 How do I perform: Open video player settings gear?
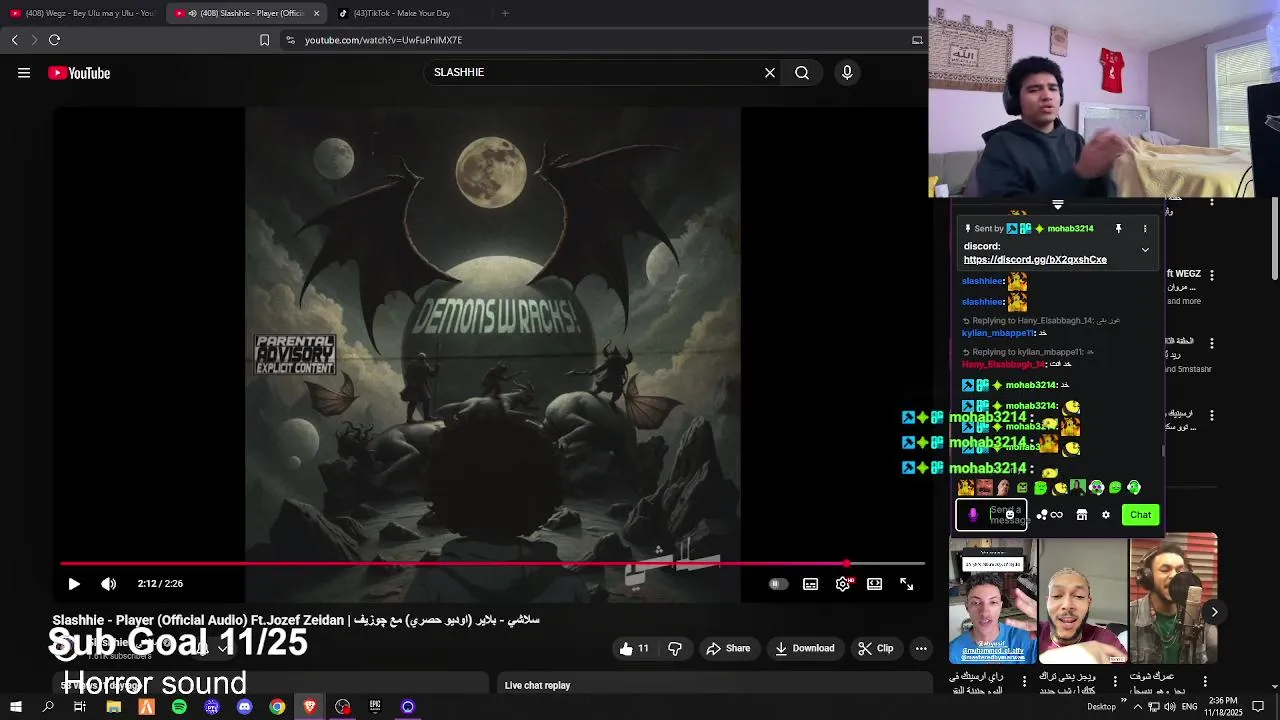click(x=843, y=584)
